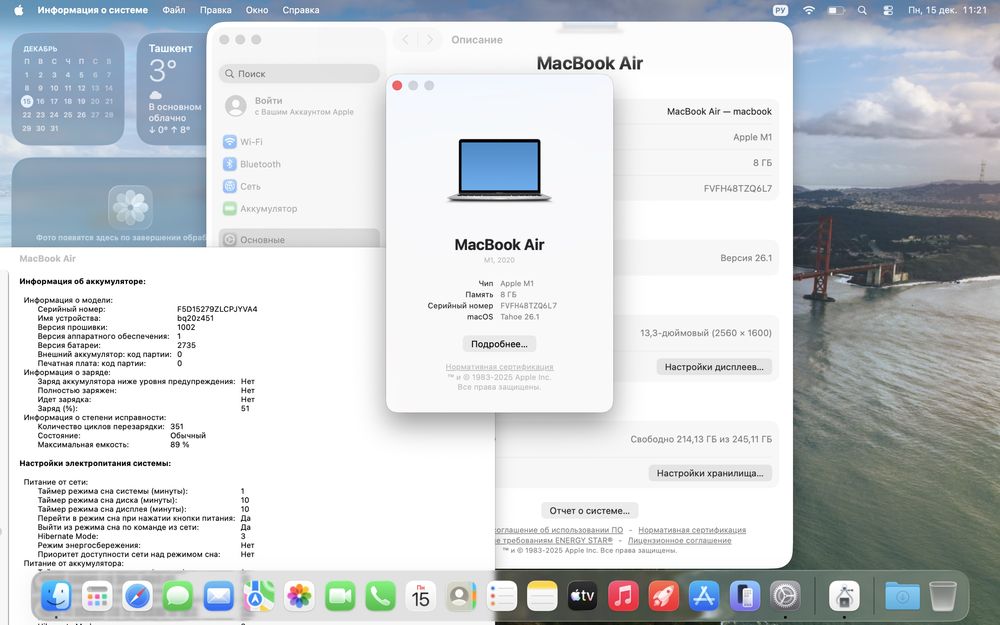1000x625 pixels.
Task: Click the date and time in menu bar
Action: [x=947, y=10]
